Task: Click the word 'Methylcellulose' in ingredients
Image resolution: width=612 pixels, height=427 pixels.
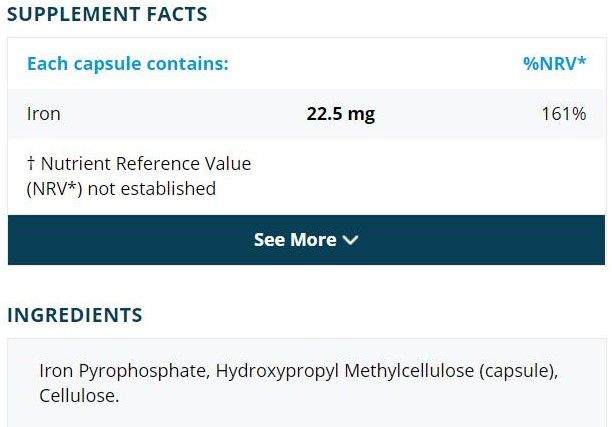Action: [410, 372]
